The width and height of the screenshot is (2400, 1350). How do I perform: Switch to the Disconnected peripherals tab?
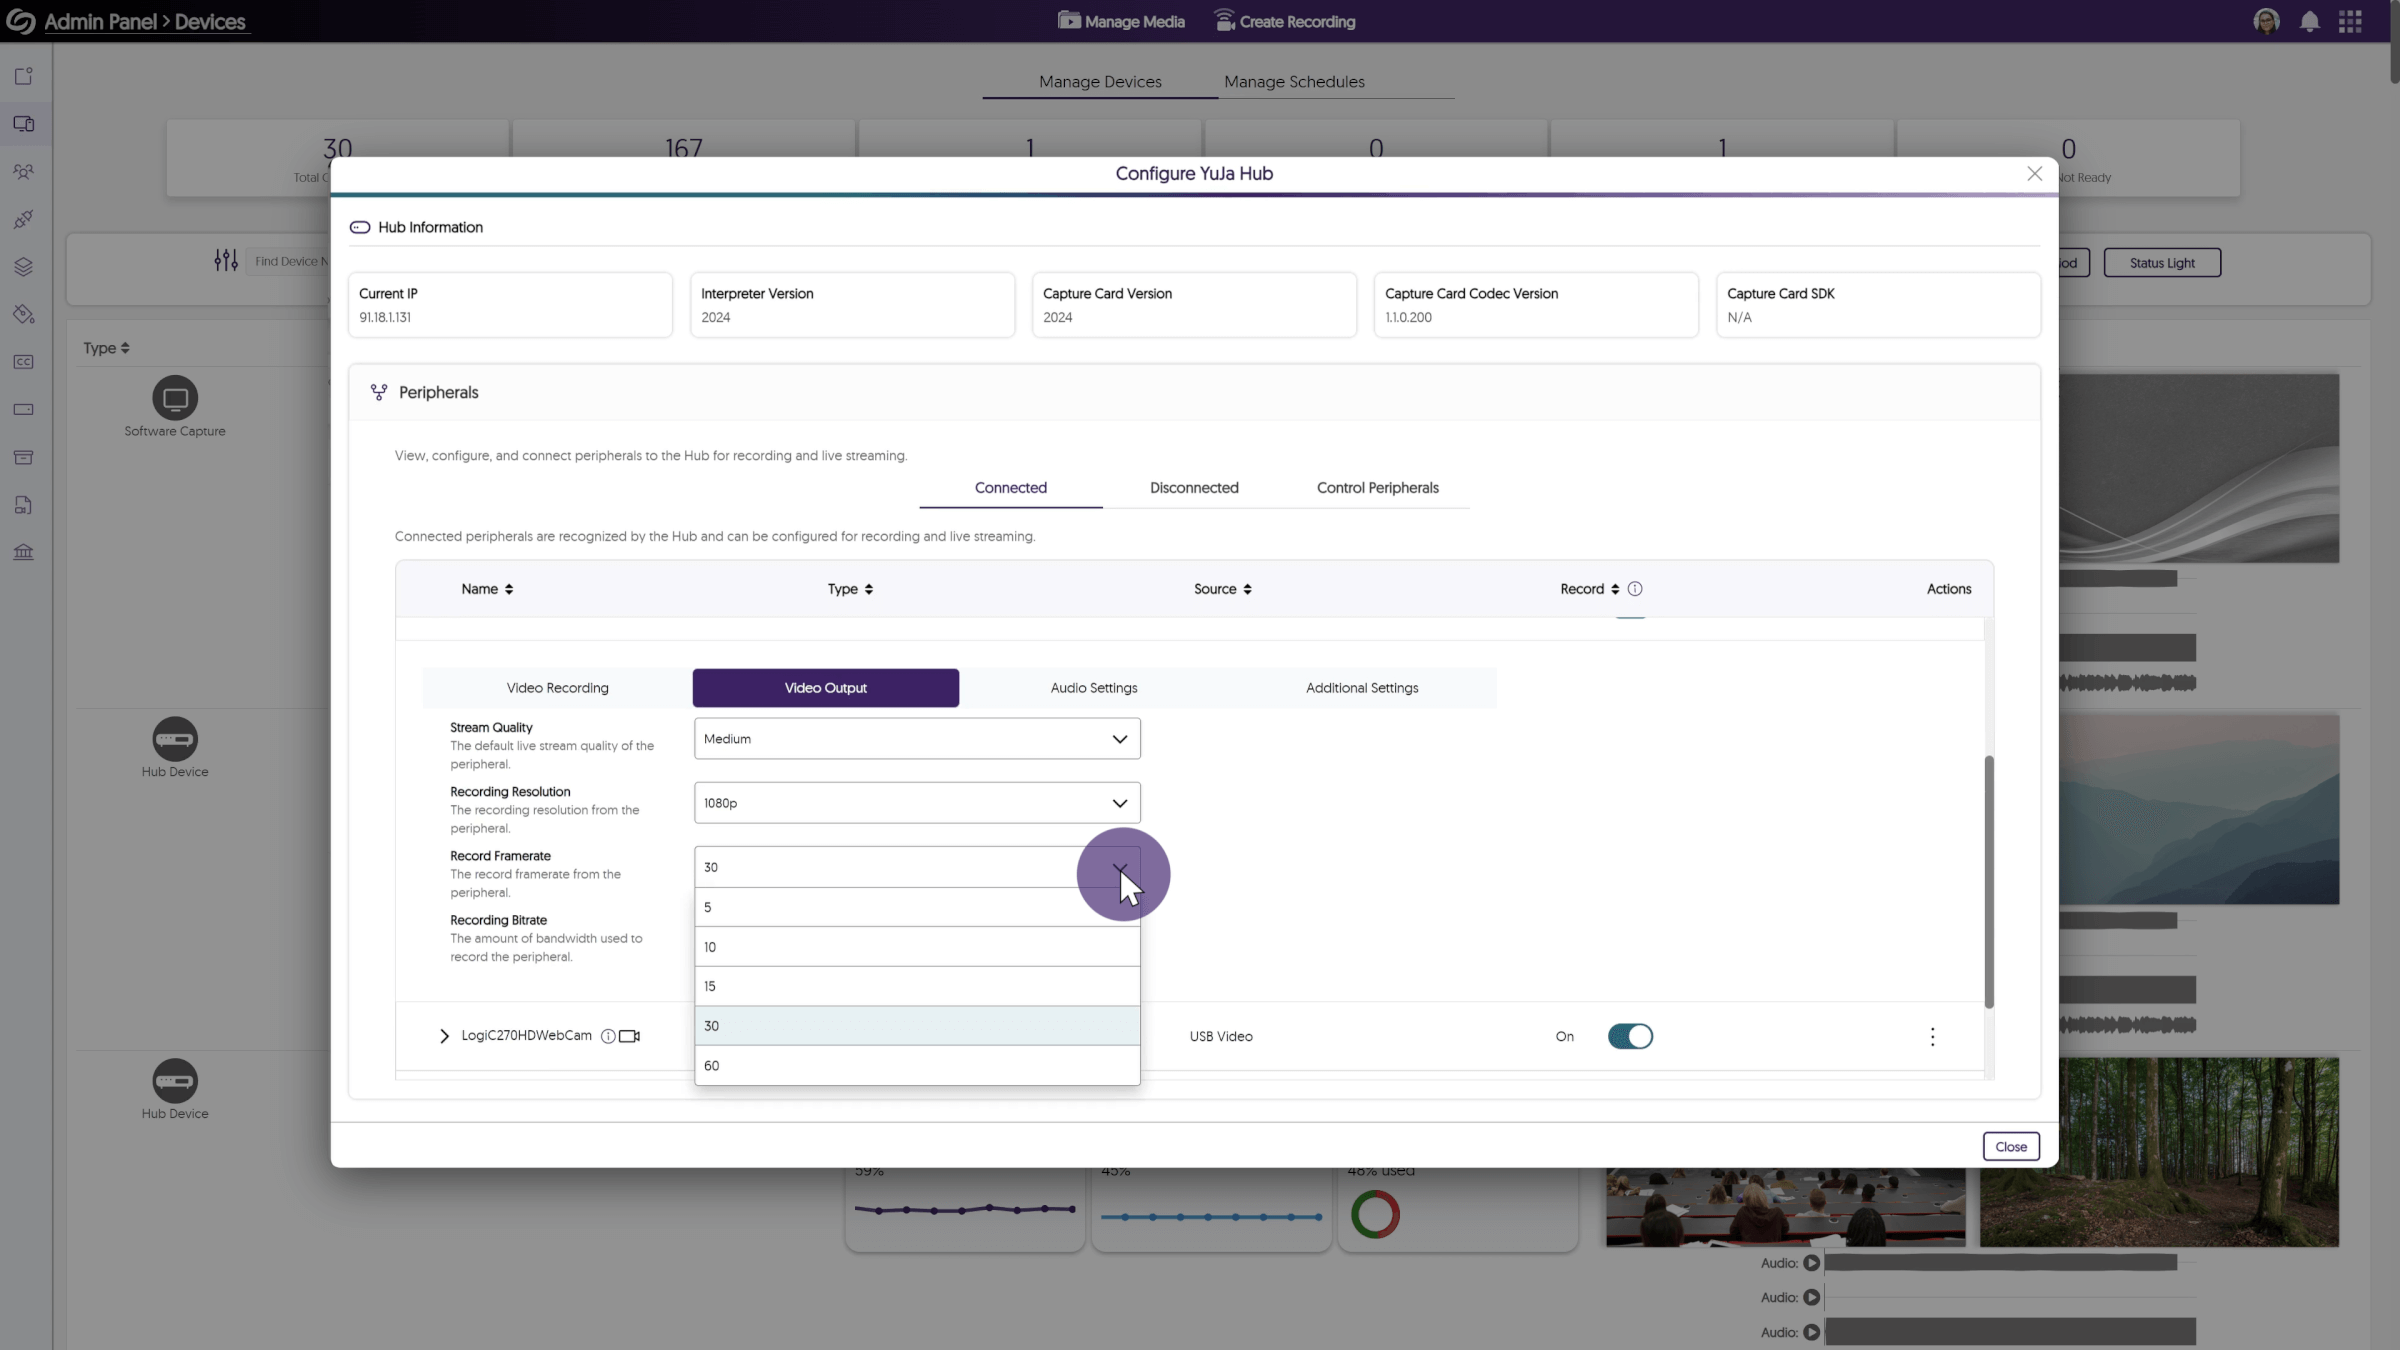click(x=1194, y=488)
